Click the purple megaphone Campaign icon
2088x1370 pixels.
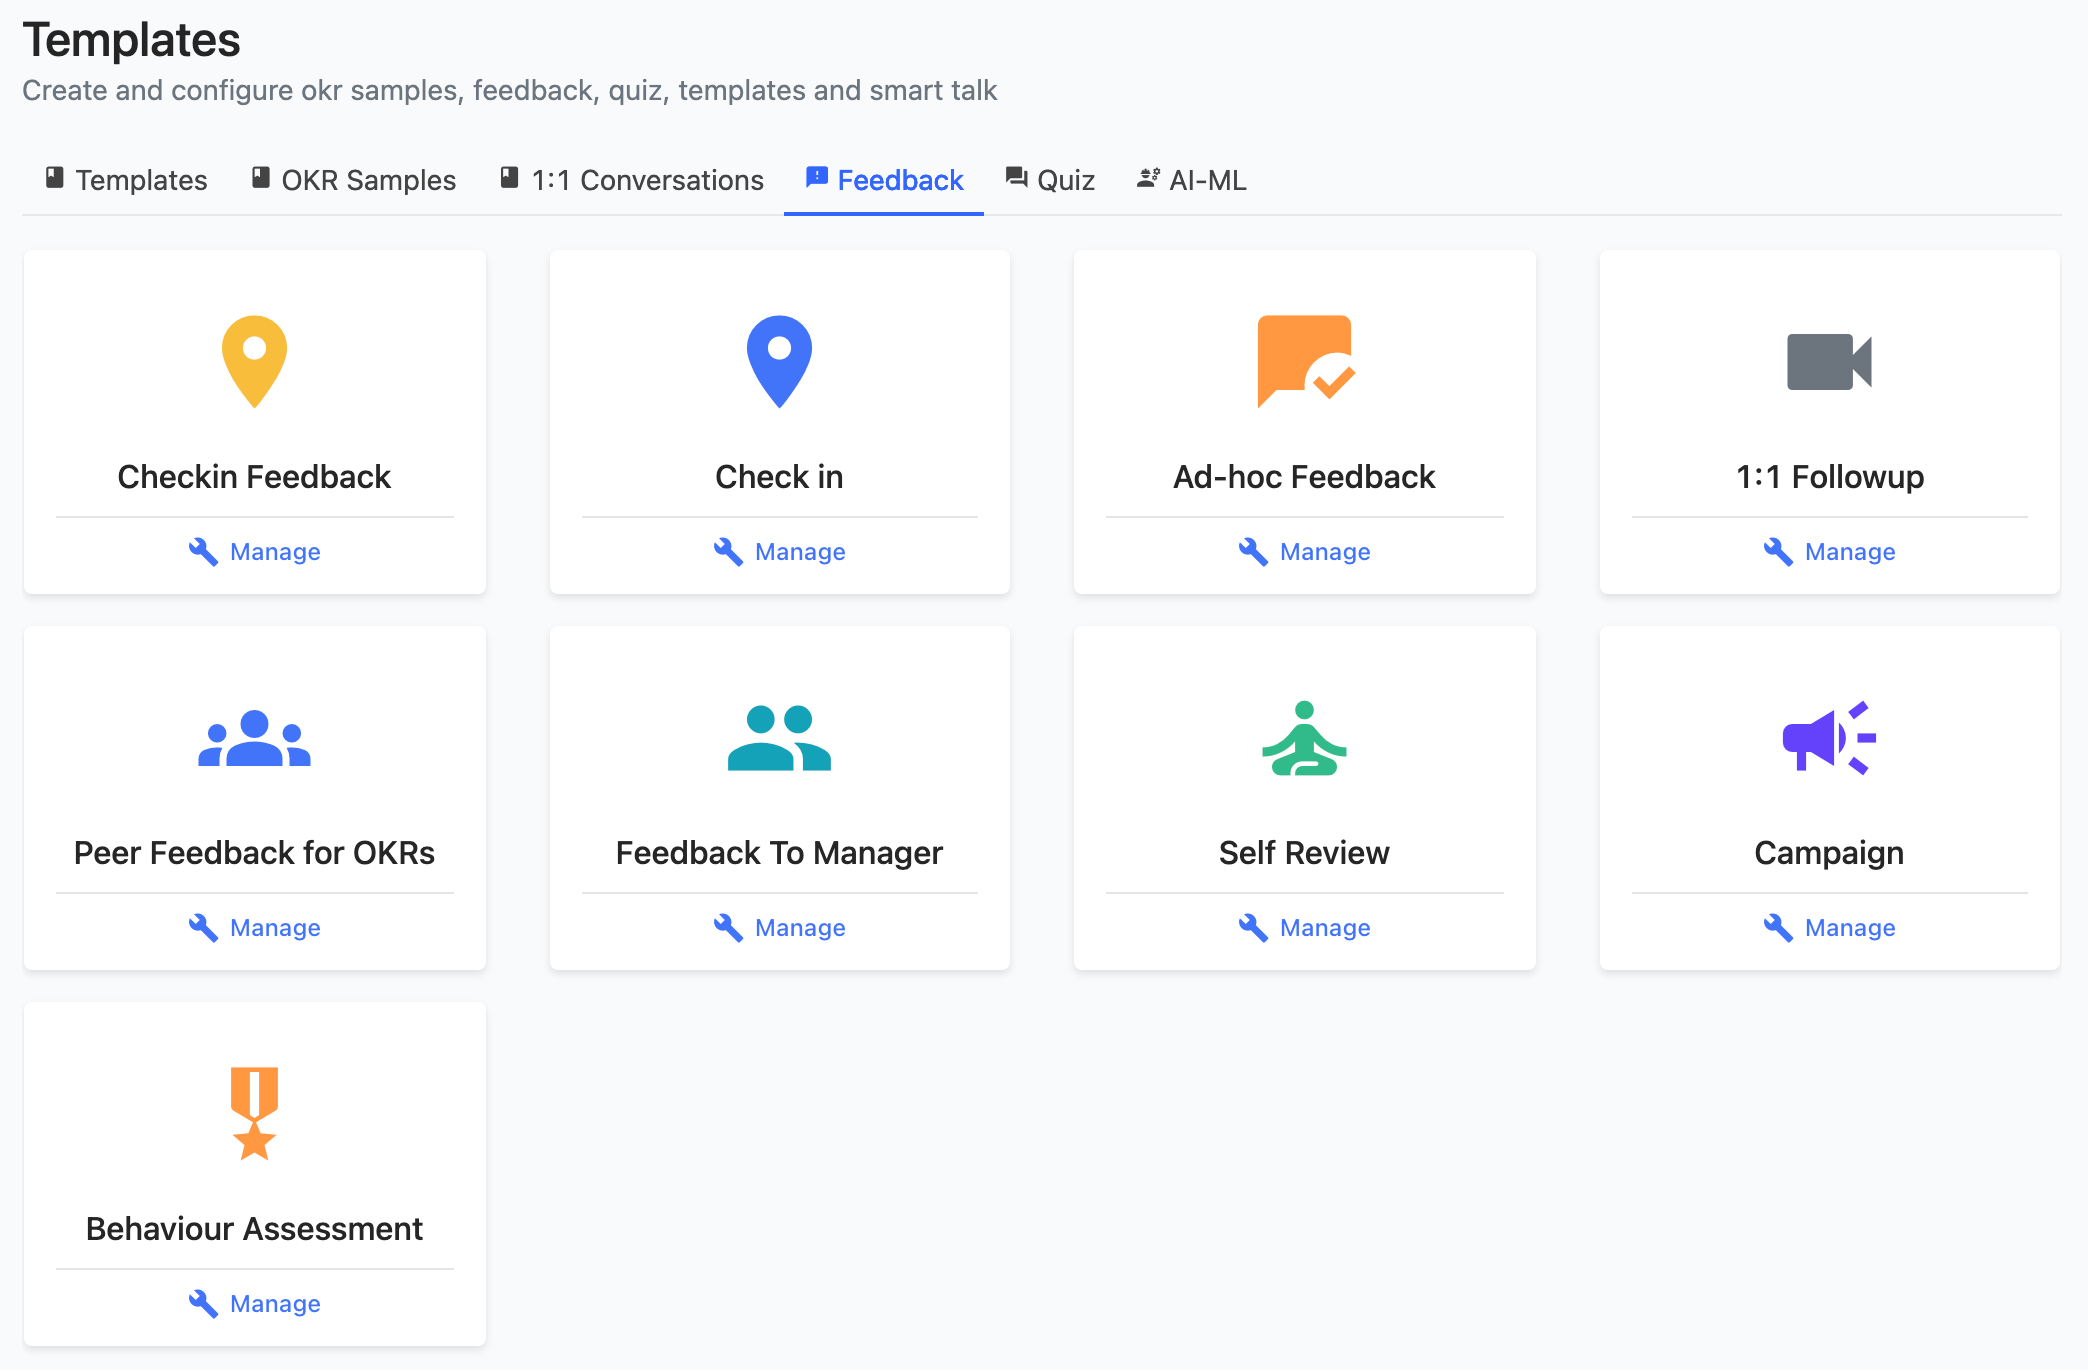click(x=1829, y=738)
